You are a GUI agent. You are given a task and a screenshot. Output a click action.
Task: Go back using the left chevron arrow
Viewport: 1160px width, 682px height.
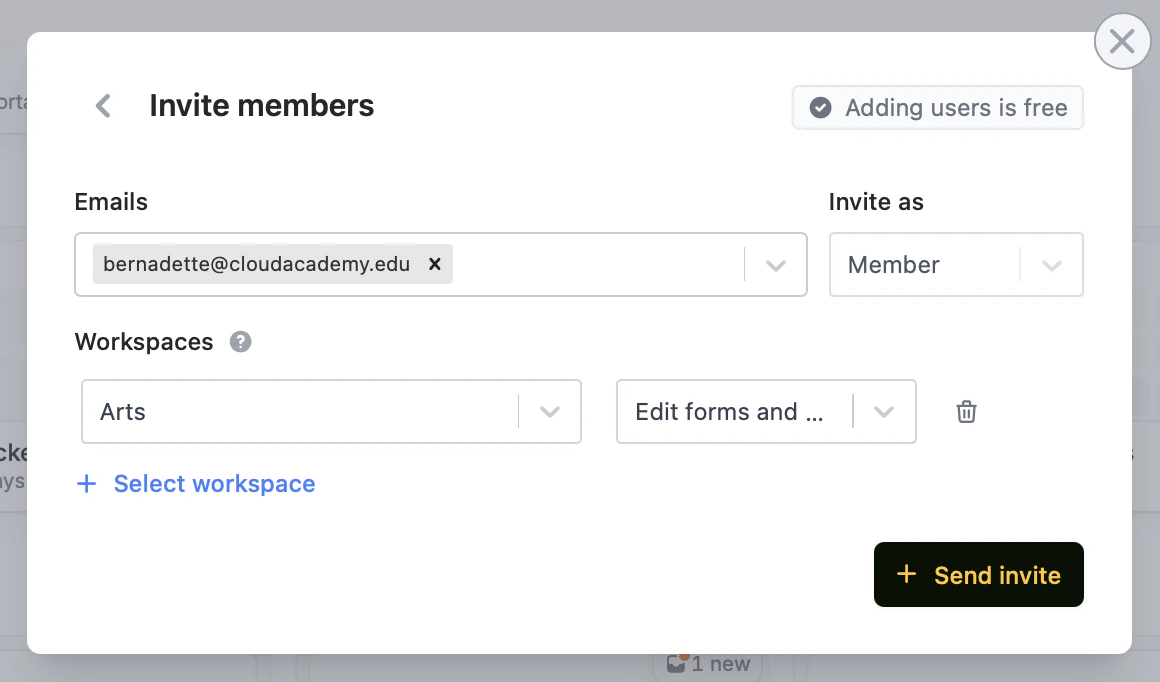pos(103,106)
